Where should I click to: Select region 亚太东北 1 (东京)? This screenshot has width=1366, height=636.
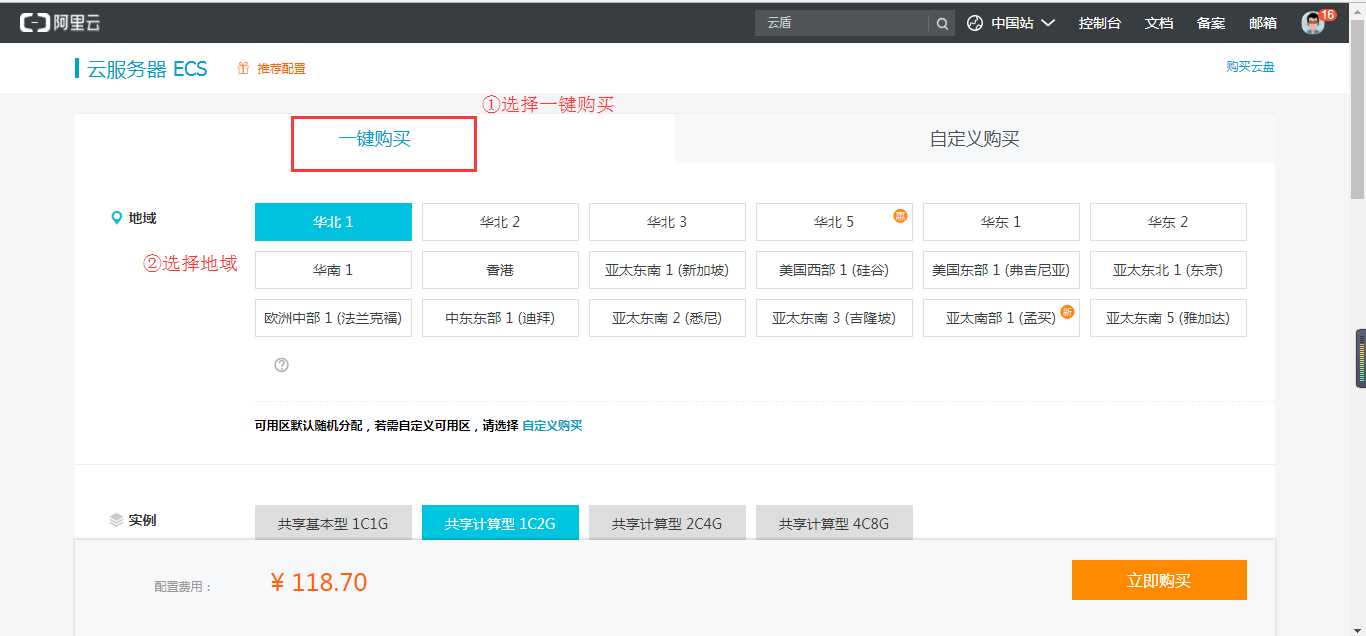(x=1168, y=270)
